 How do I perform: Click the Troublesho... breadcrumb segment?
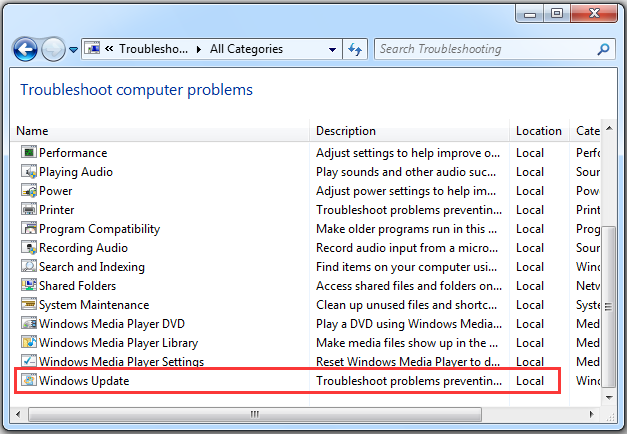coord(154,49)
